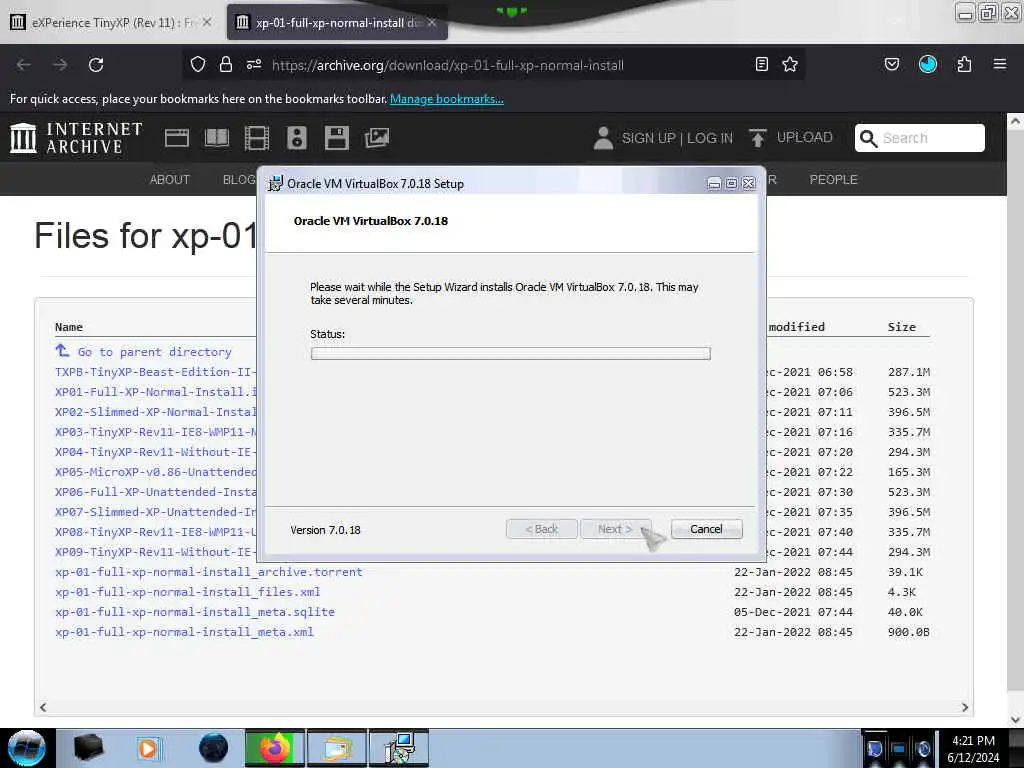Open the Video film icon
Image resolution: width=1024 pixels, height=768 pixels.
tap(257, 138)
